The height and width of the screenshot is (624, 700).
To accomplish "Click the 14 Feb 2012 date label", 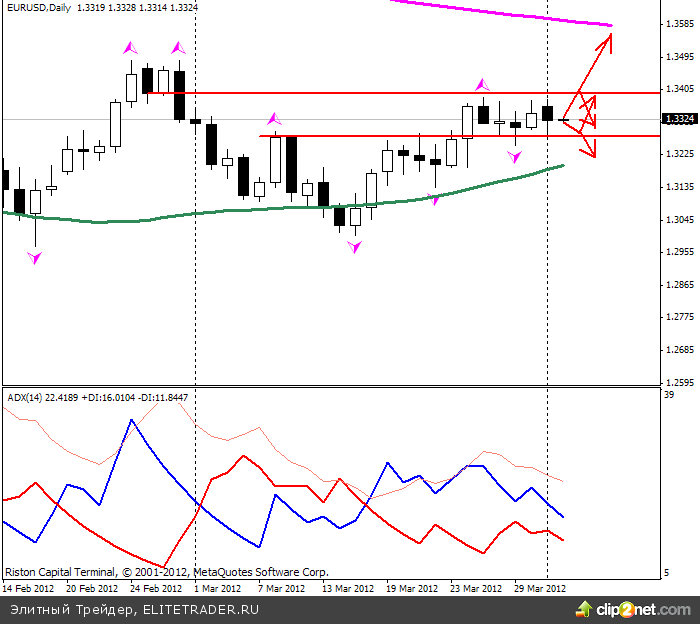I will pos(28,588).
